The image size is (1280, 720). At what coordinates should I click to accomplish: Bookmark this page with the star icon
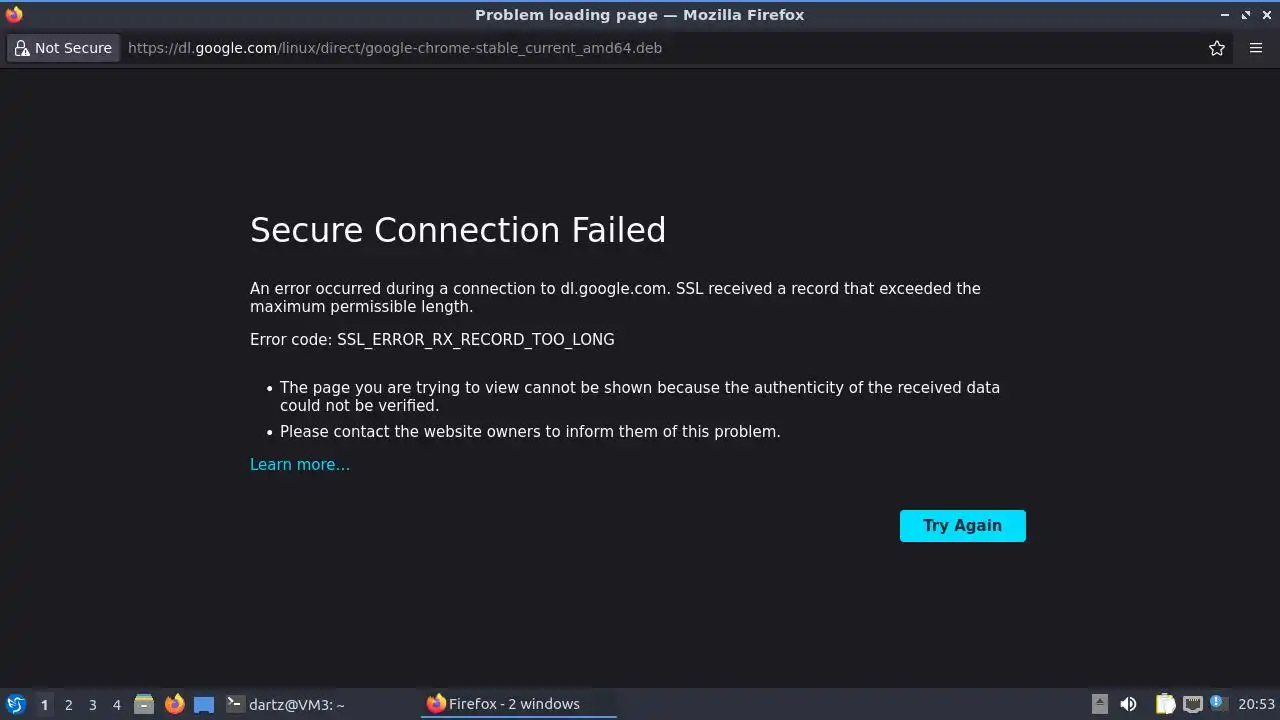pos(1217,48)
